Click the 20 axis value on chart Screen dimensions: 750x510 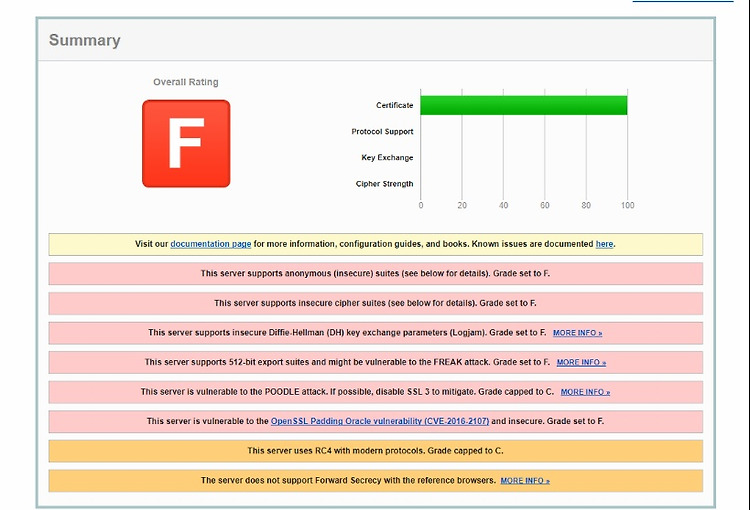click(x=462, y=205)
